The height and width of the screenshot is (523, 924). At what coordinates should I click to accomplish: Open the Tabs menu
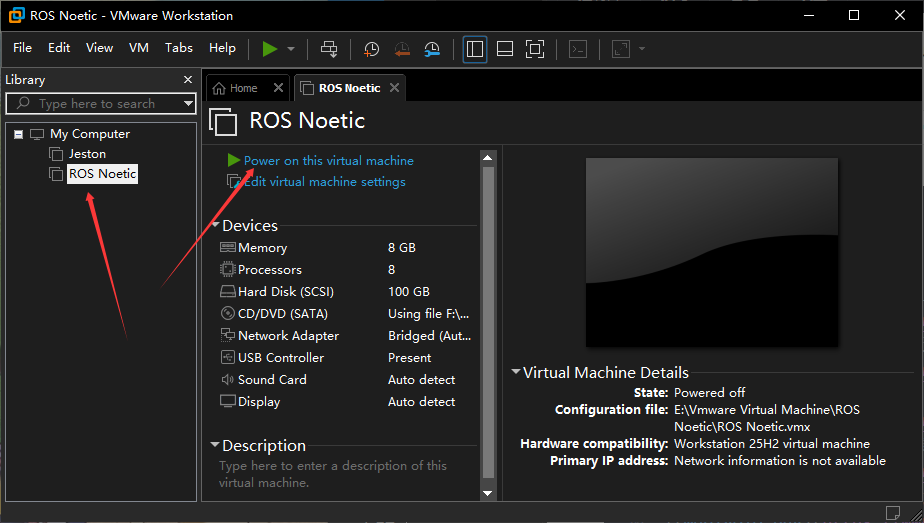click(179, 48)
